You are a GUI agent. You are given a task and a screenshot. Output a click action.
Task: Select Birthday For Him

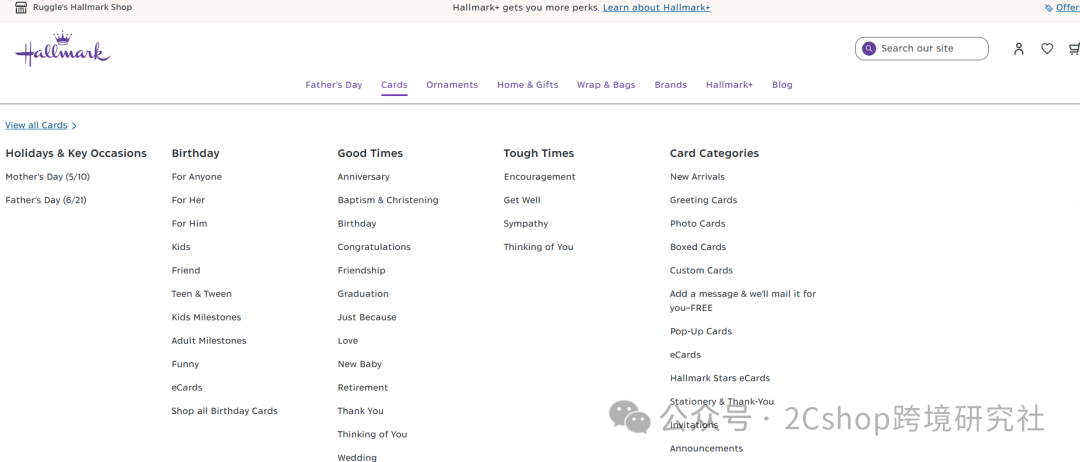[189, 224]
